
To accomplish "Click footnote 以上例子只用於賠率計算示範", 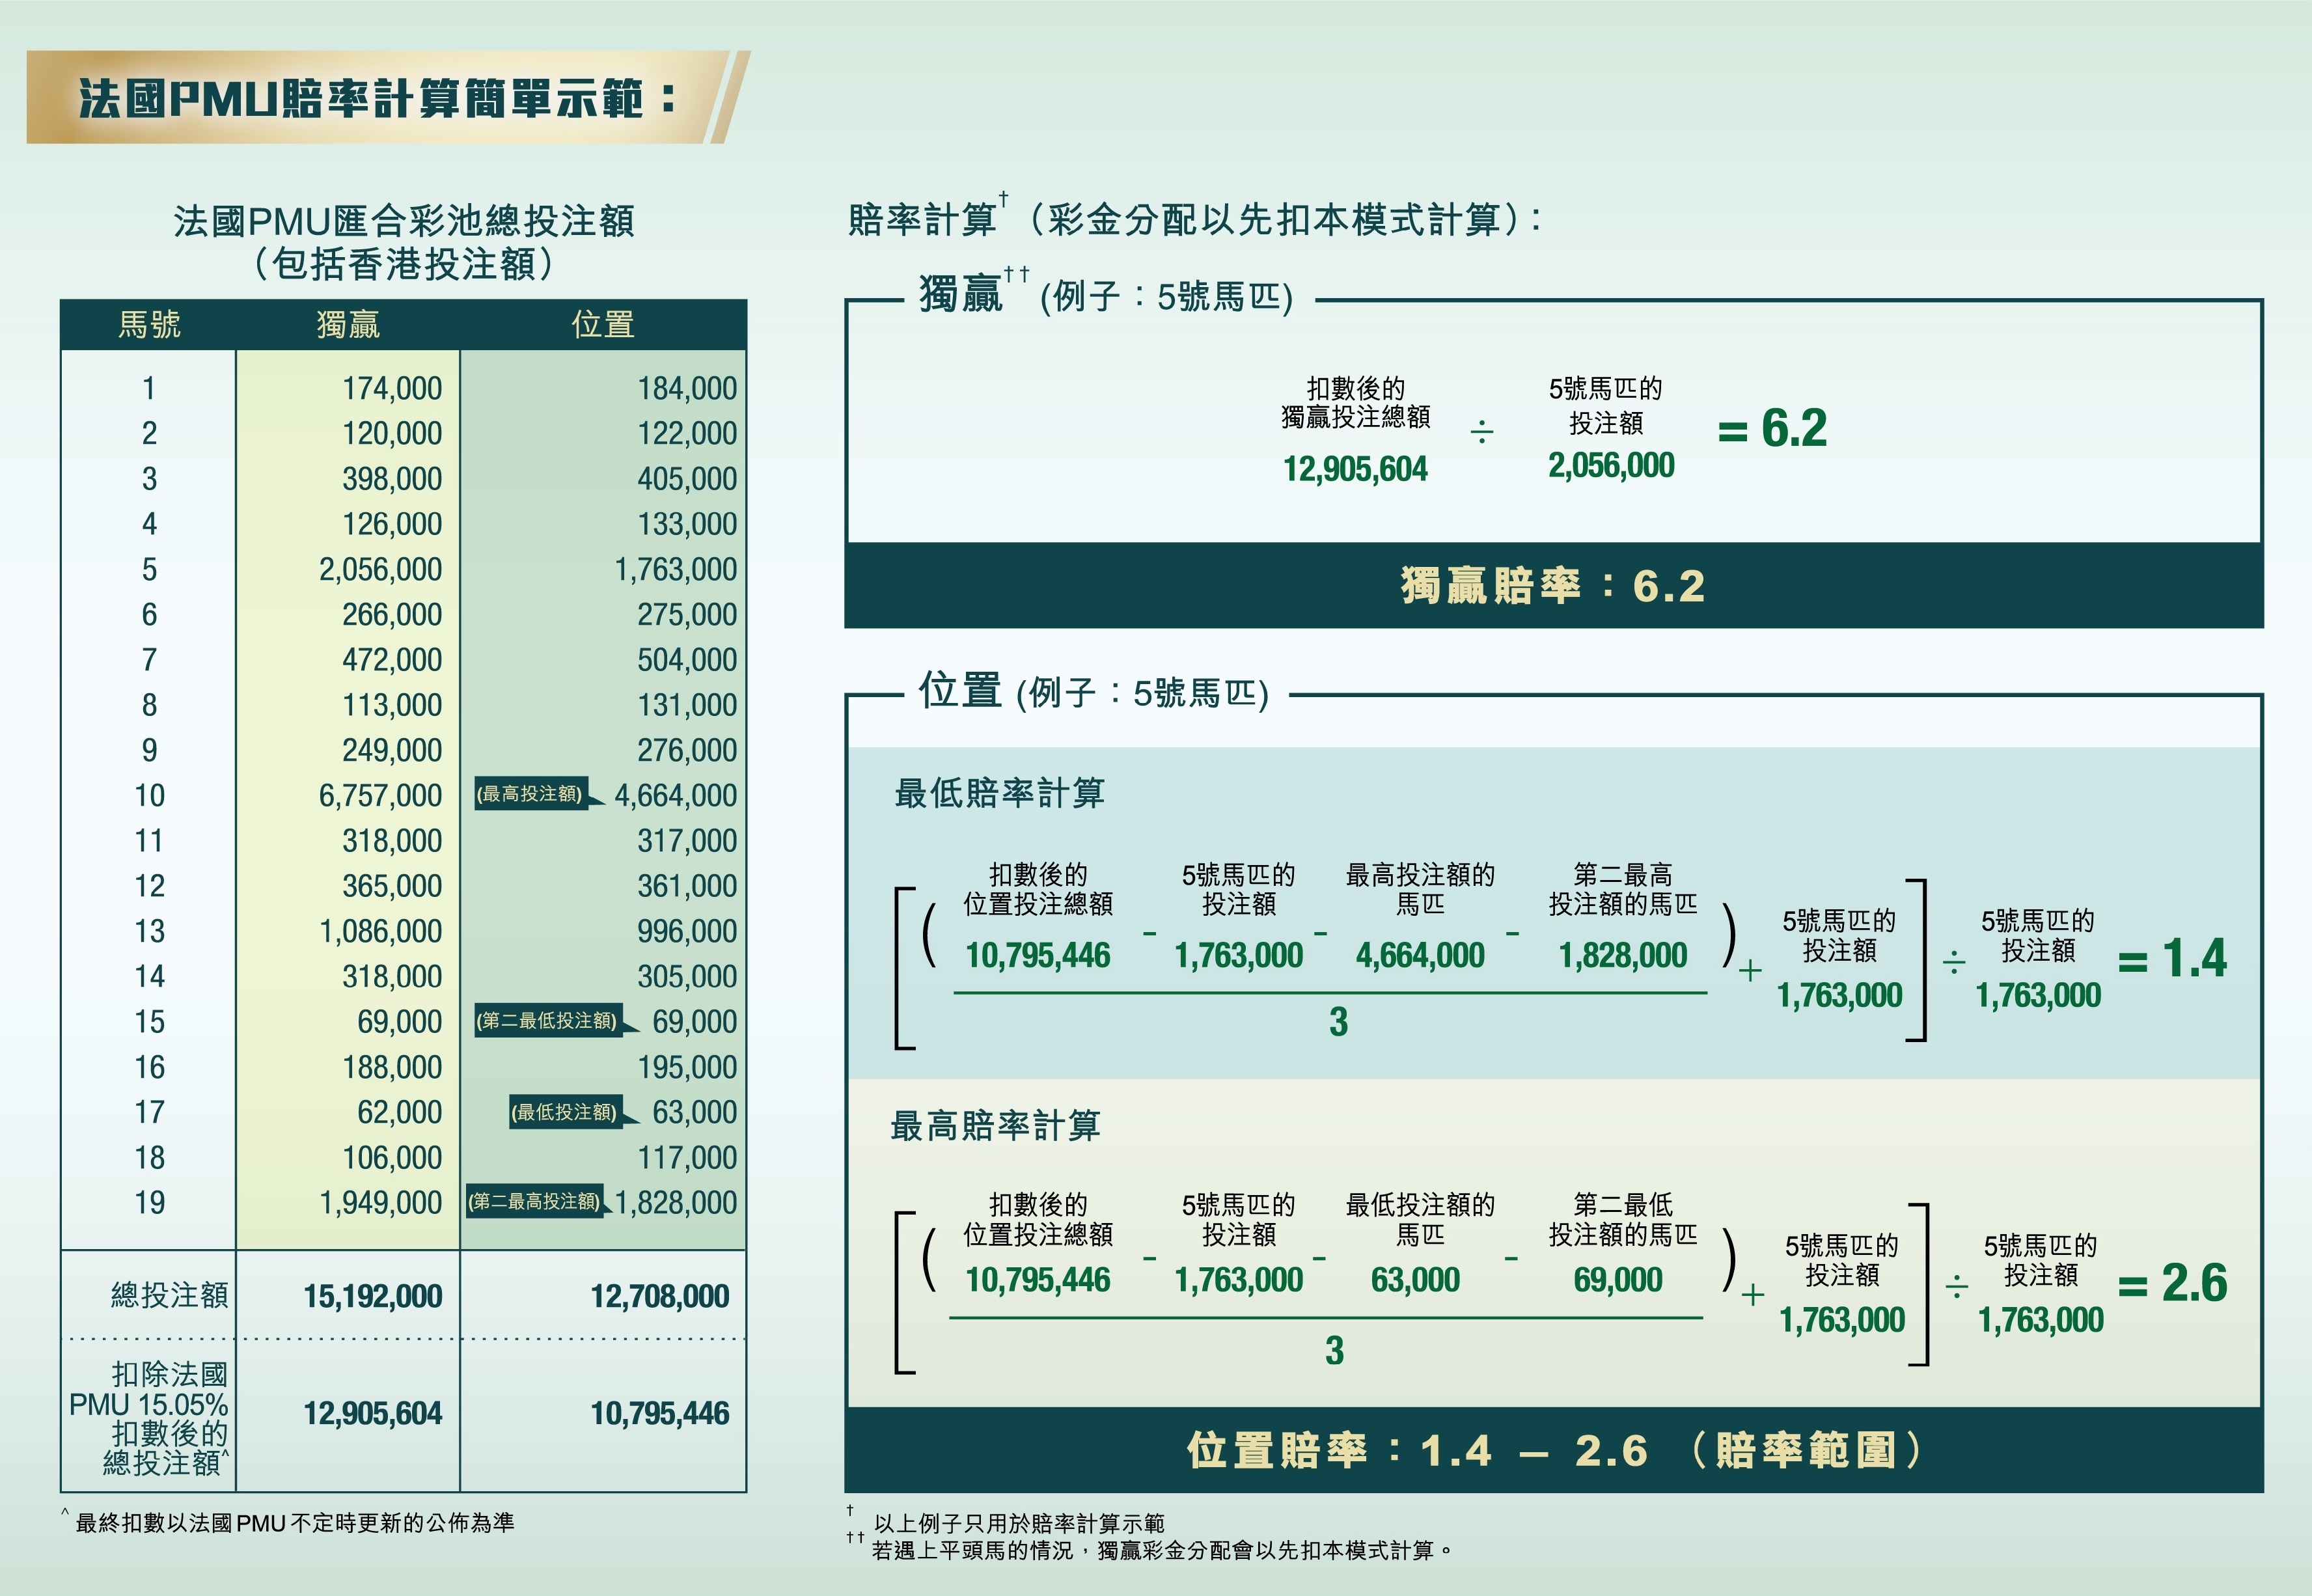I will pyautogui.click(x=1018, y=1523).
